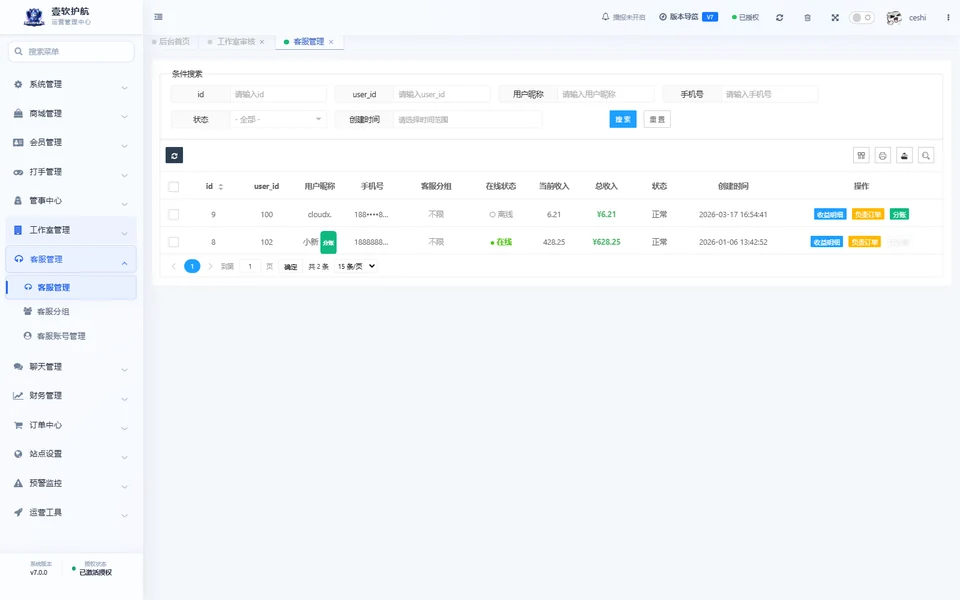Click the table refresh icon button
This screenshot has width=960, height=600.
(174, 156)
